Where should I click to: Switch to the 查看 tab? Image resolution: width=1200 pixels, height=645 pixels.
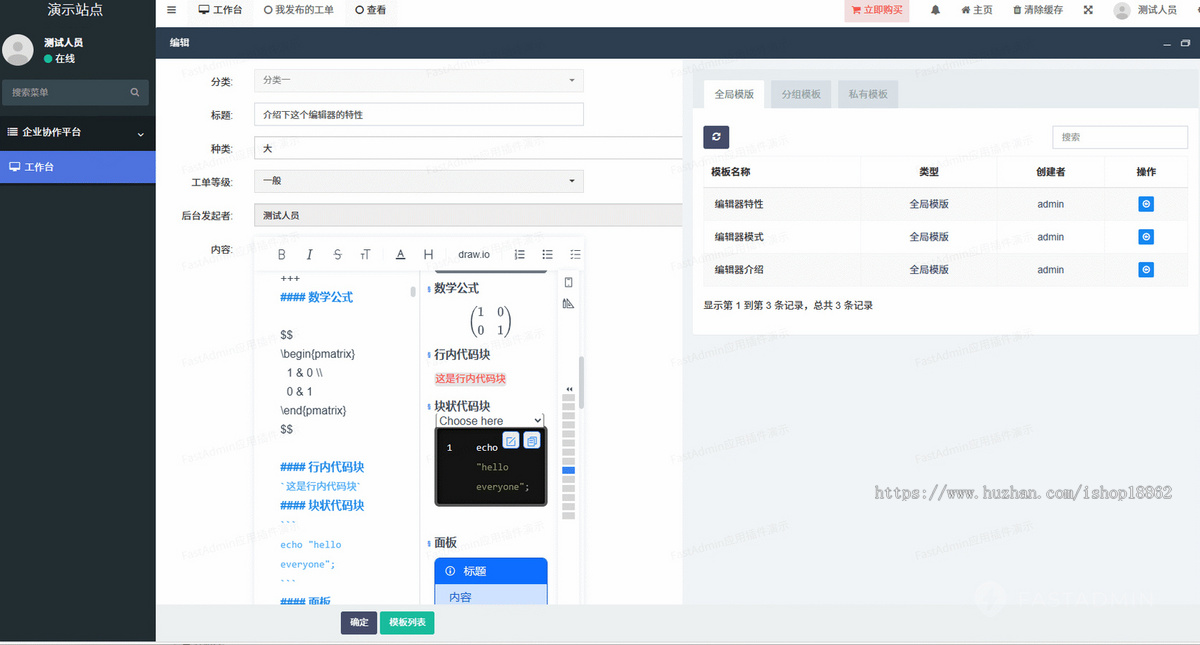pos(371,10)
